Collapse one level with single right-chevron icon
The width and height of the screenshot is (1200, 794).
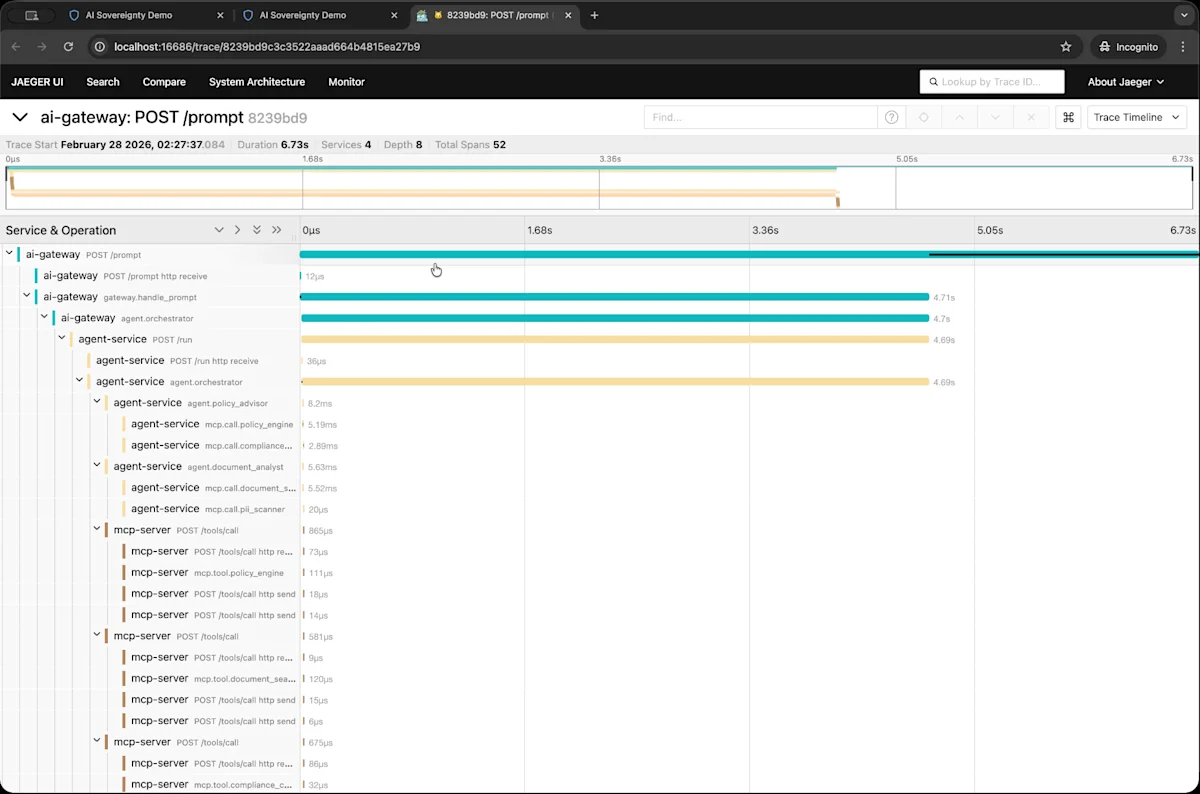coord(237,230)
